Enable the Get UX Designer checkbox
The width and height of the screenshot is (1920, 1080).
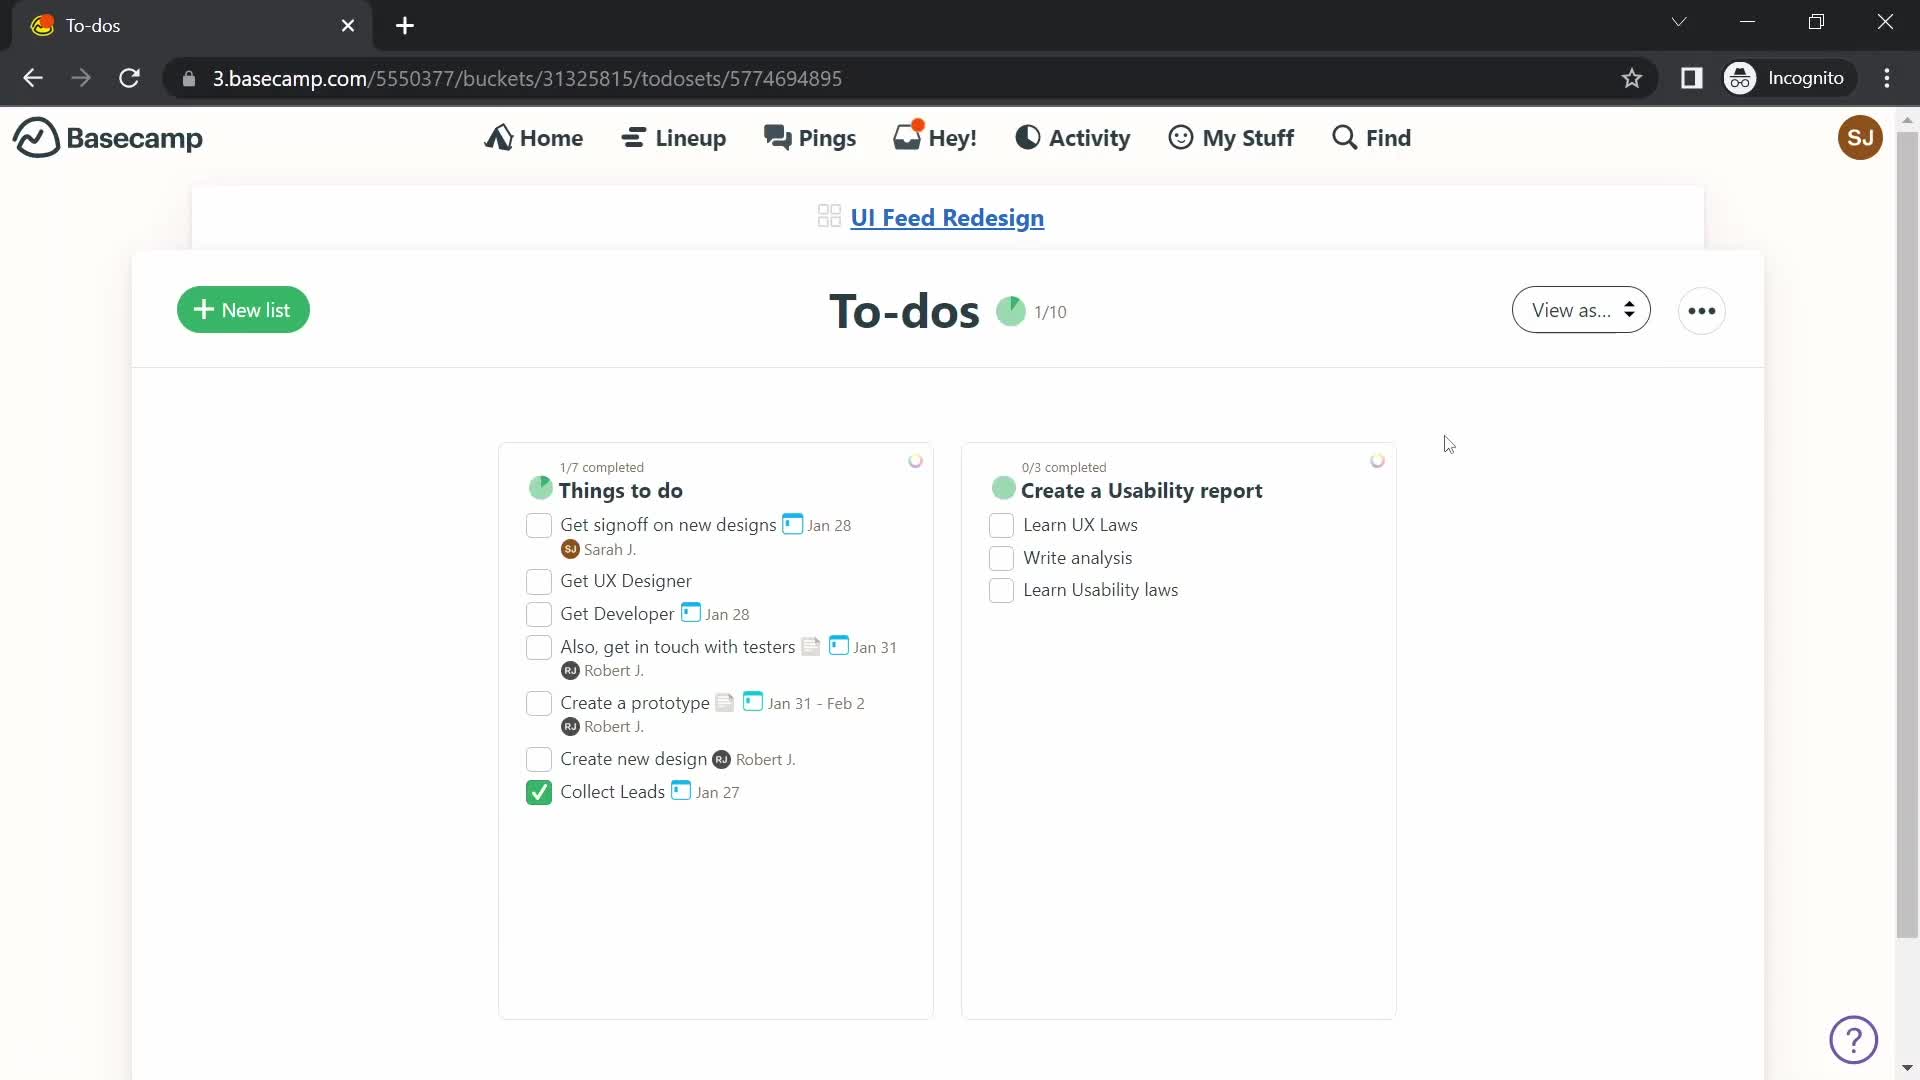coord(538,580)
